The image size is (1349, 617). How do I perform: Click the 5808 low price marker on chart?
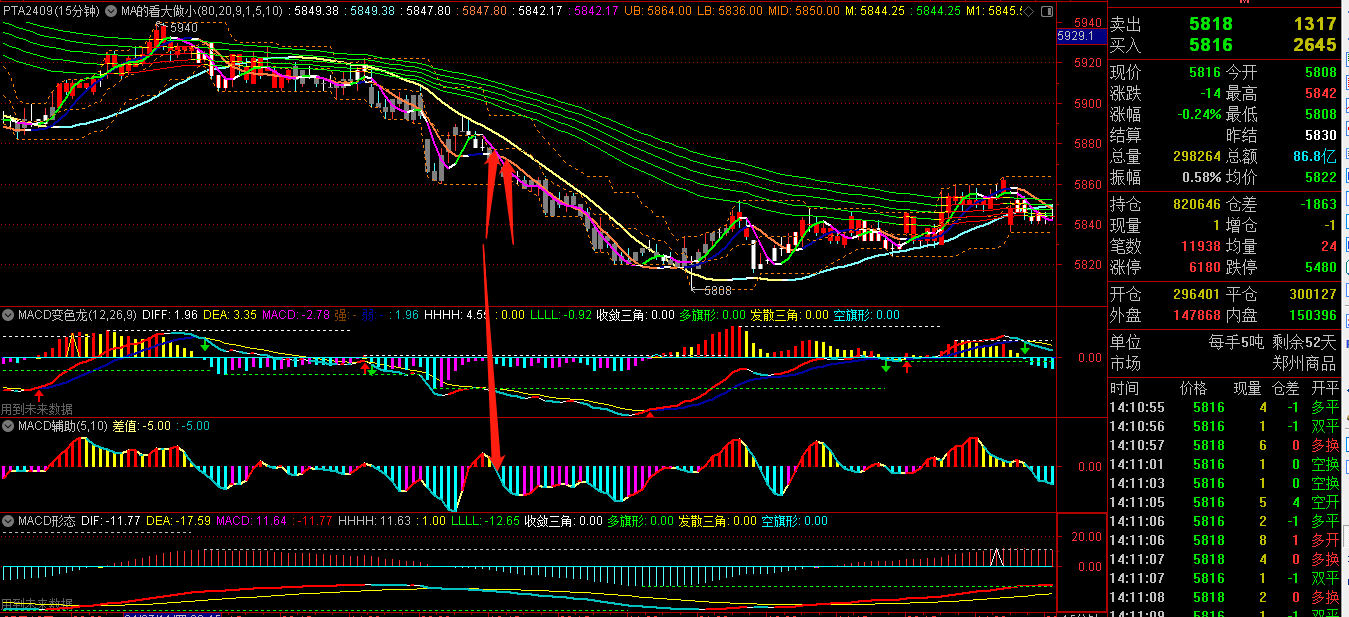point(718,290)
